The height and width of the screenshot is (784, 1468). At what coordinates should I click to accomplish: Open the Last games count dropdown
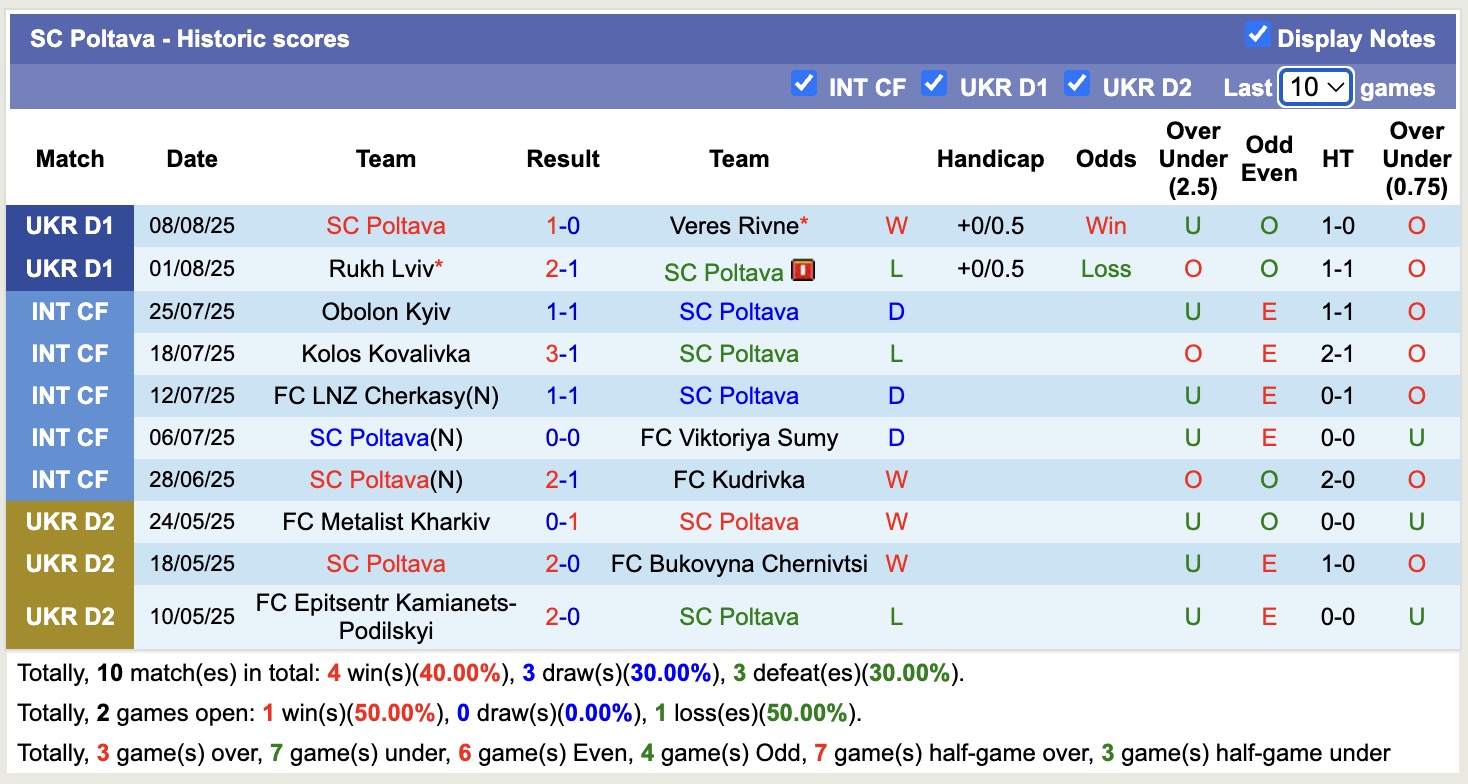click(1313, 87)
